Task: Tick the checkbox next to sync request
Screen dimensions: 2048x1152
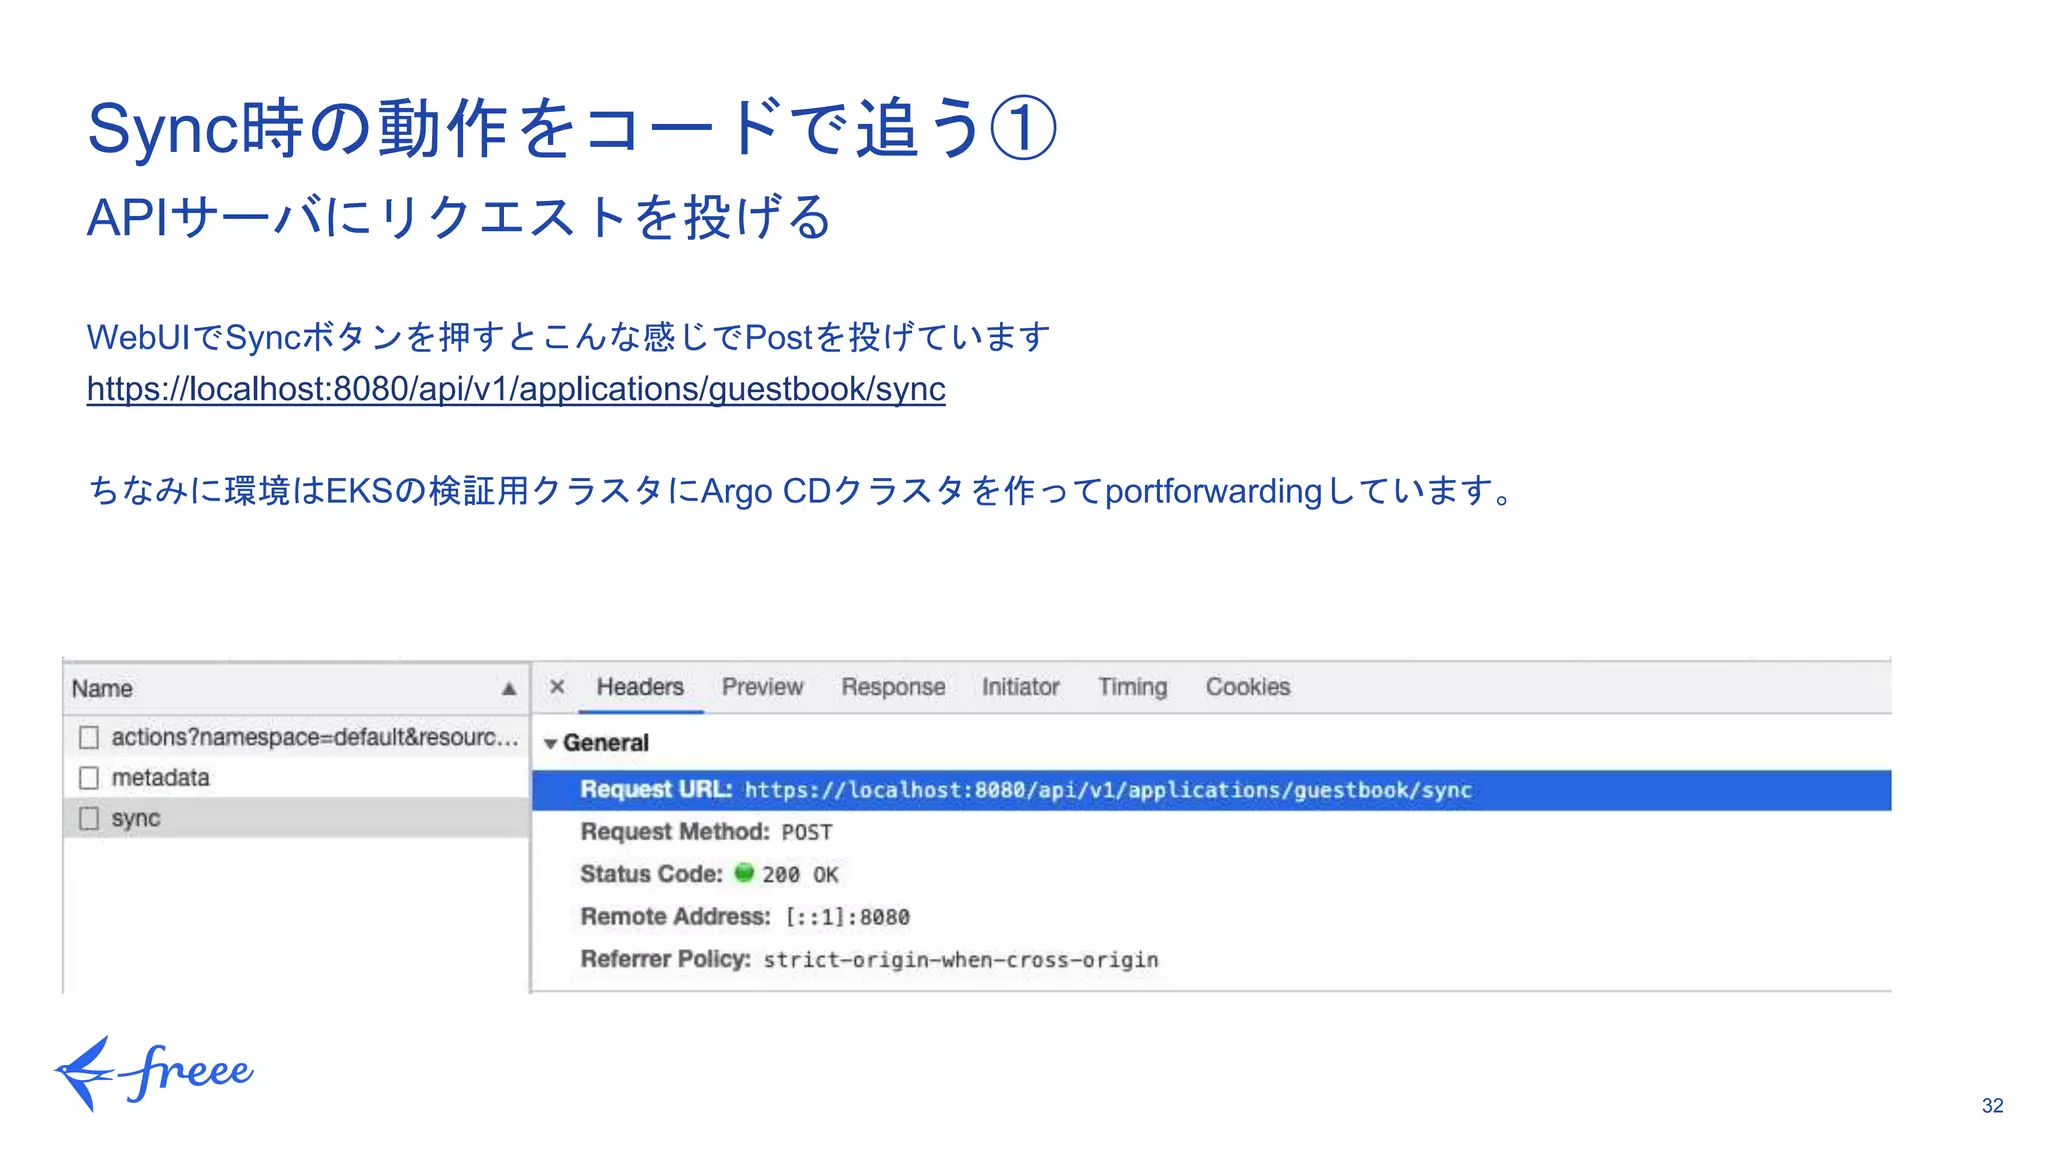Action: pyautogui.click(x=89, y=819)
